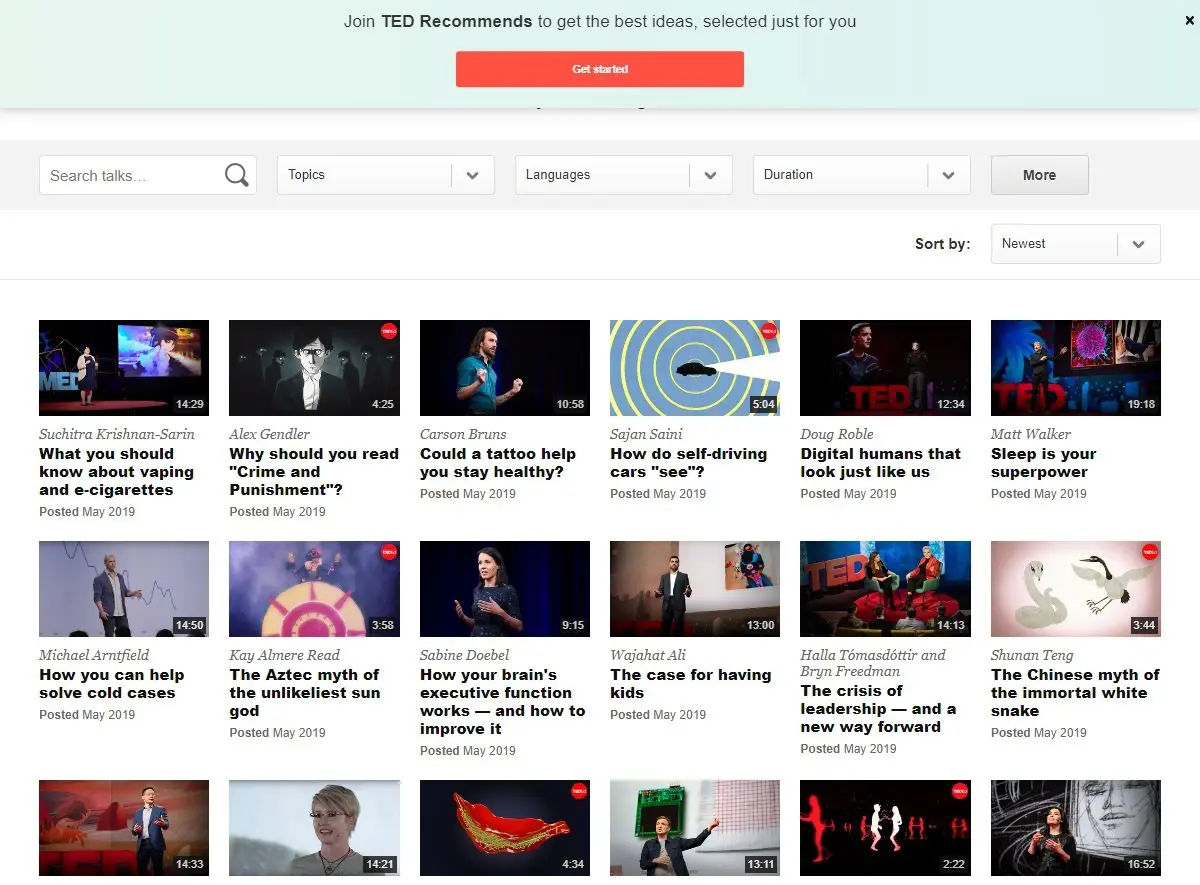1200x885 pixels.
Task: Open Chinese white snake myth thumbnail
Action: pyautogui.click(x=1076, y=589)
